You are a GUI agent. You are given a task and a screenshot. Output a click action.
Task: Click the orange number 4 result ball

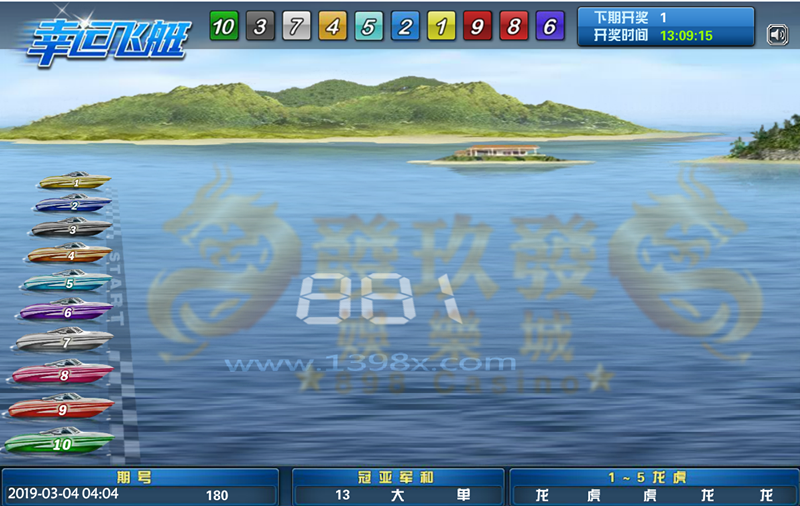333,26
